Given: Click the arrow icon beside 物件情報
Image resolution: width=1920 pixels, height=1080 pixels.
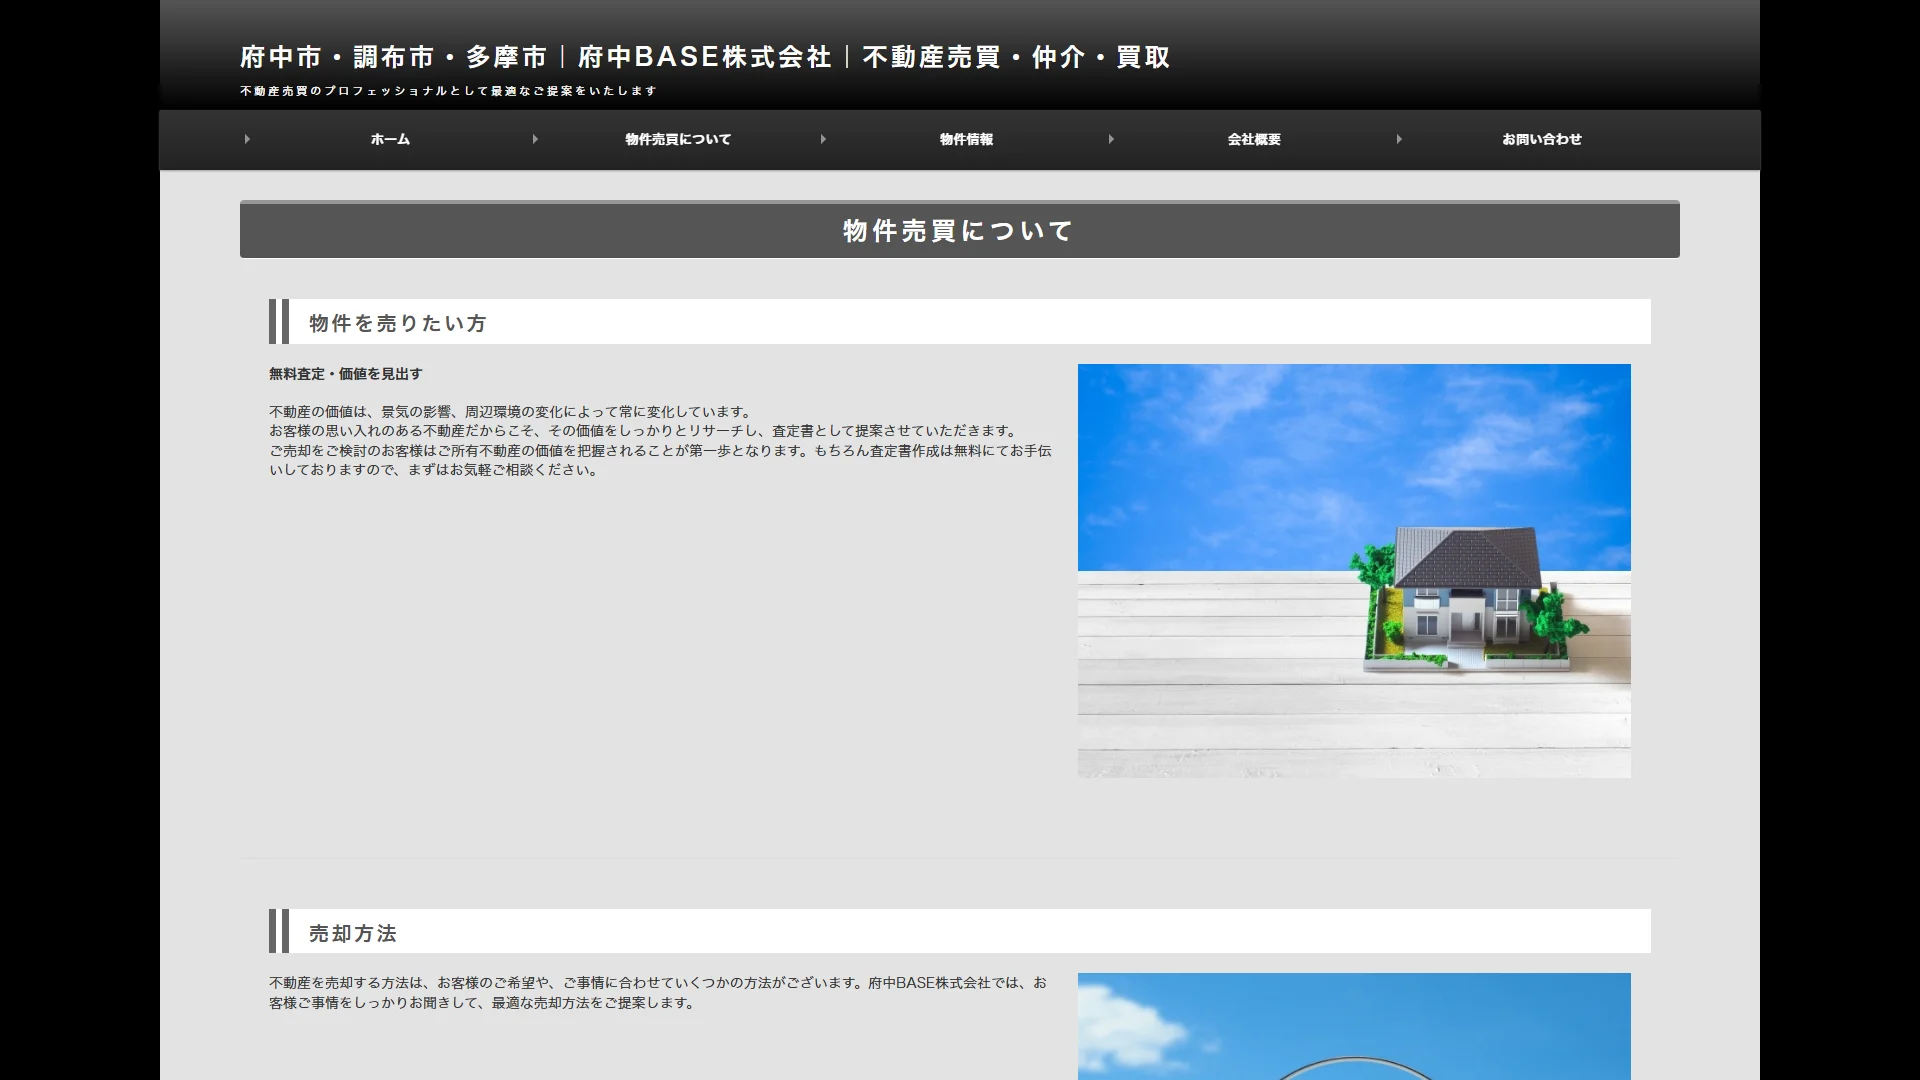Looking at the screenshot, I should coord(823,139).
